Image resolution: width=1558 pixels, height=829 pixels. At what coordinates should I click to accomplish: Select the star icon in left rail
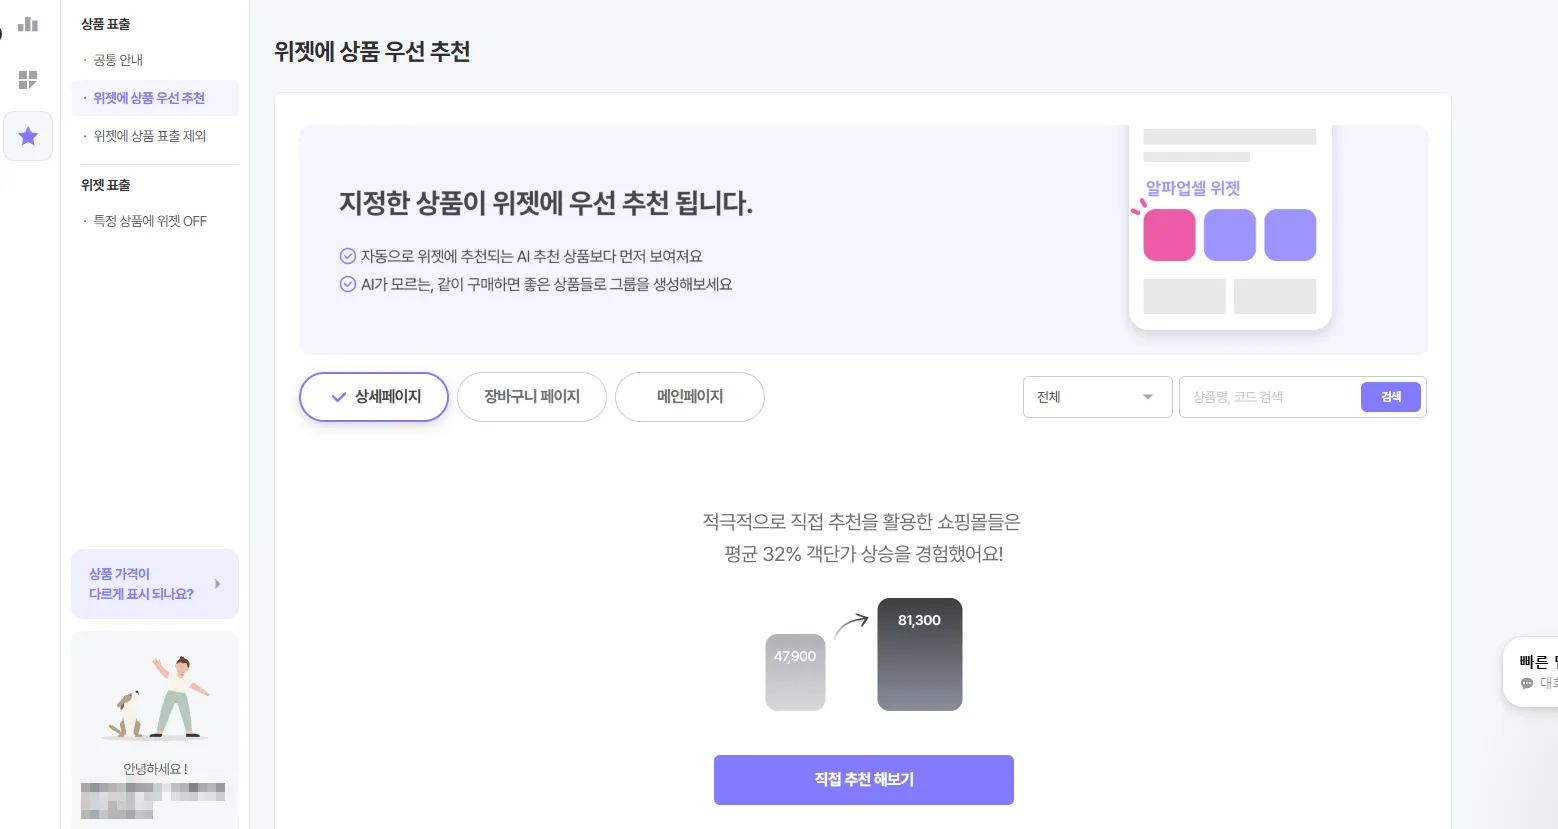(x=28, y=136)
